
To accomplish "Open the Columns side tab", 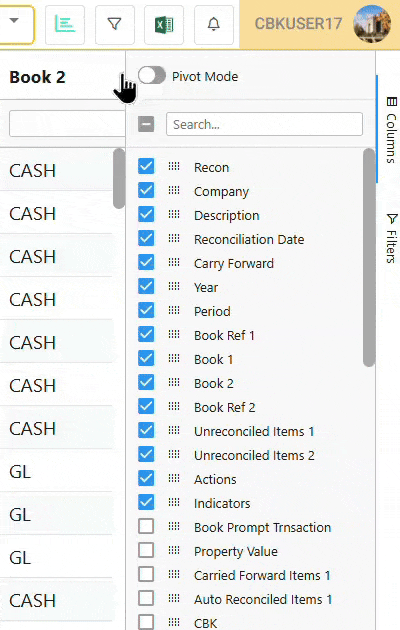I will [x=391, y=129].
